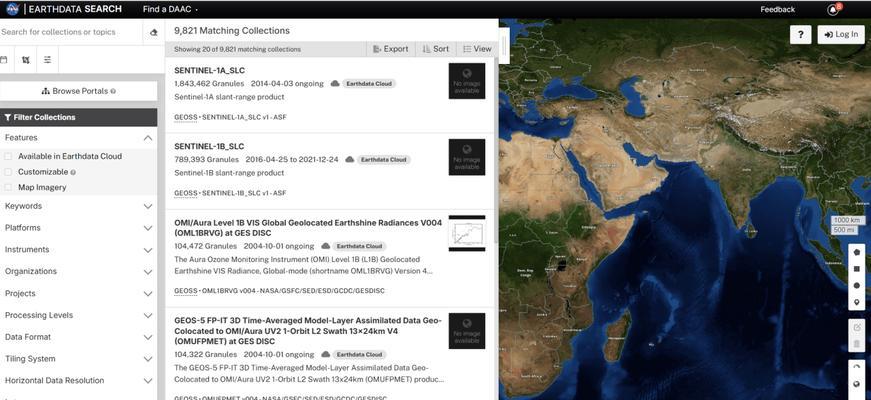Open the map help question mark

800,34
